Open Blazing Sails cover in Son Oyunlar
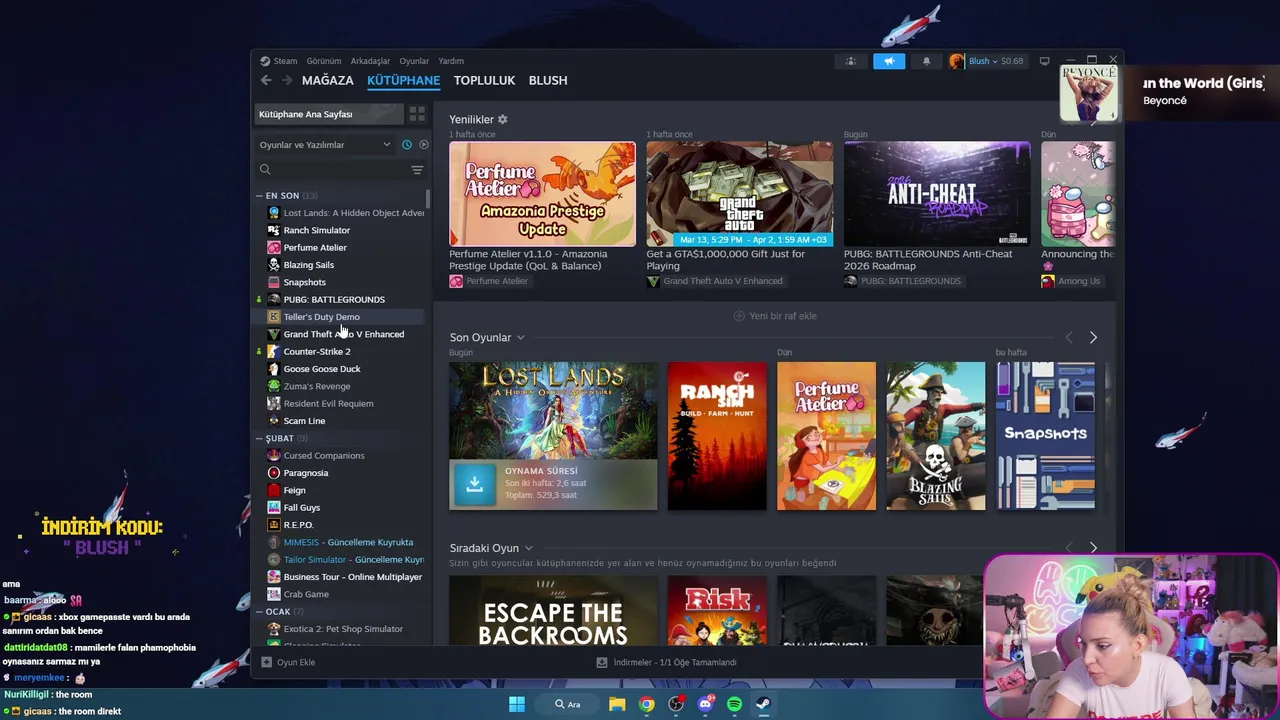The width and height of the screenshot is (1280, 720). tap(936, 436)
